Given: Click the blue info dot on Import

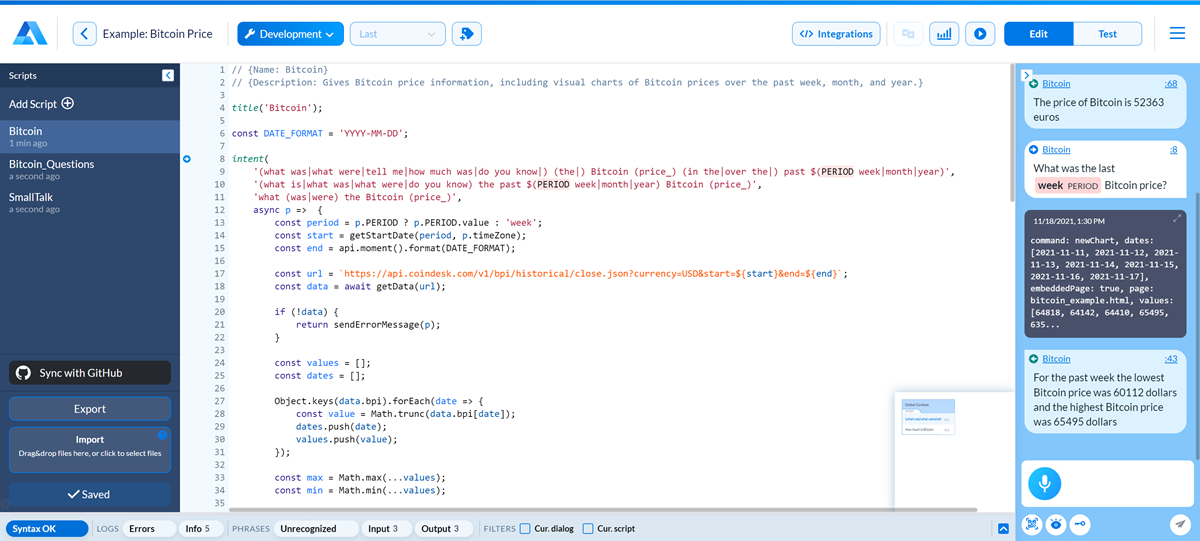Looking at the screenshot, I should (163, 434).
